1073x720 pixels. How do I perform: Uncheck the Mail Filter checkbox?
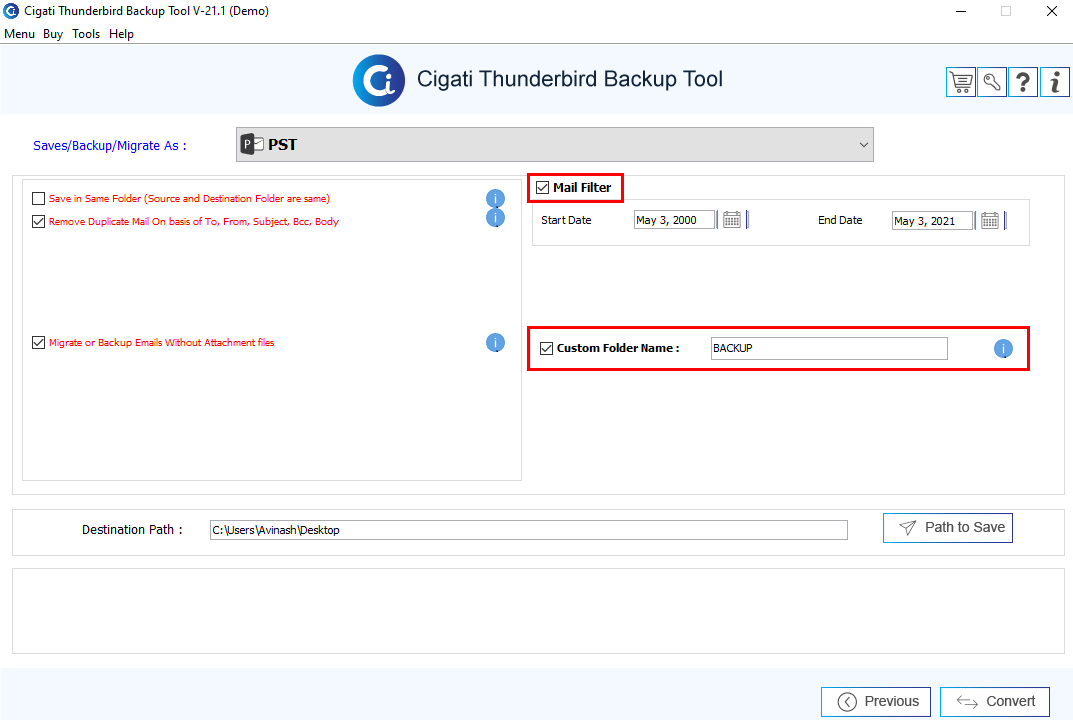(x=543, y=188)
